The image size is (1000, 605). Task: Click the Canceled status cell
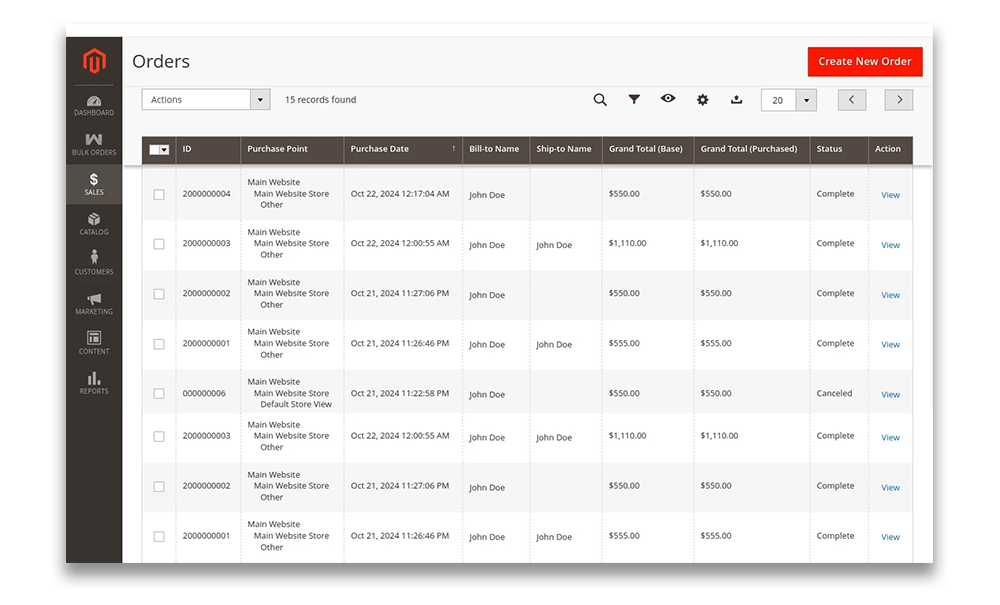[834, 393]
